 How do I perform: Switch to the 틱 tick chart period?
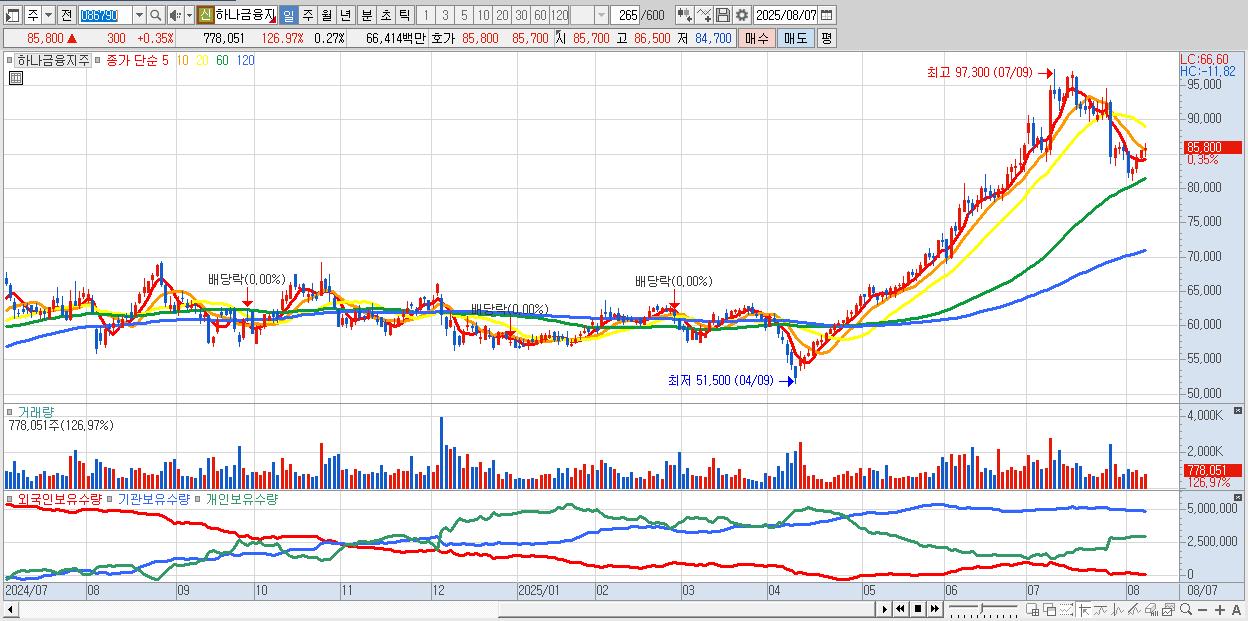pos(404,15)
